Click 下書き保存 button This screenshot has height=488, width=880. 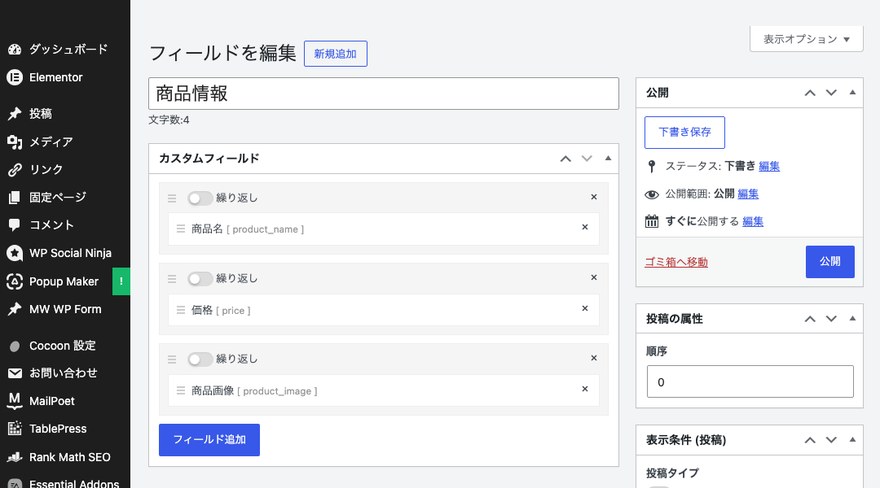tap(685, 132)
